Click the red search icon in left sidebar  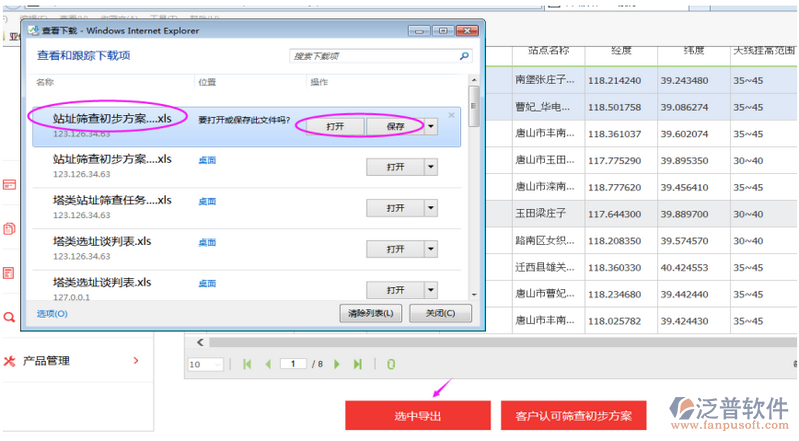[9, 317]
